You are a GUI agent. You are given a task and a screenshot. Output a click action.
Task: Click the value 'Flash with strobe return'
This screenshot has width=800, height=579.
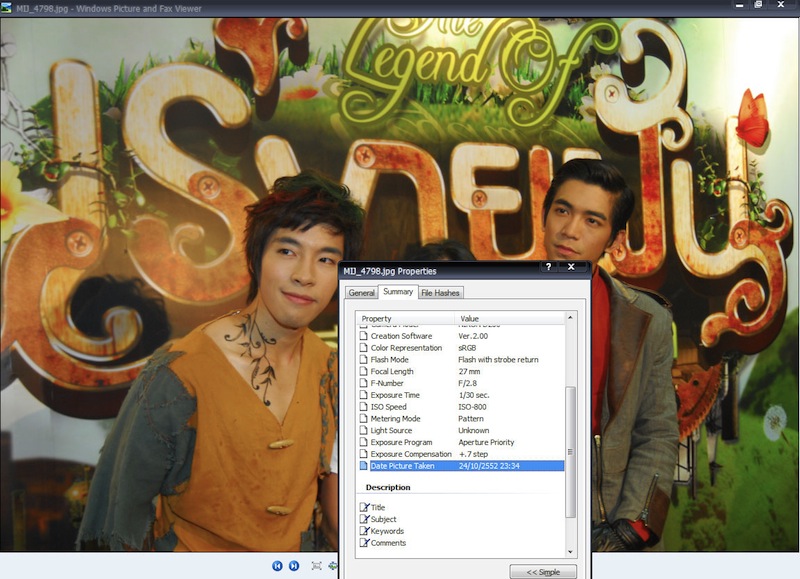498,360
